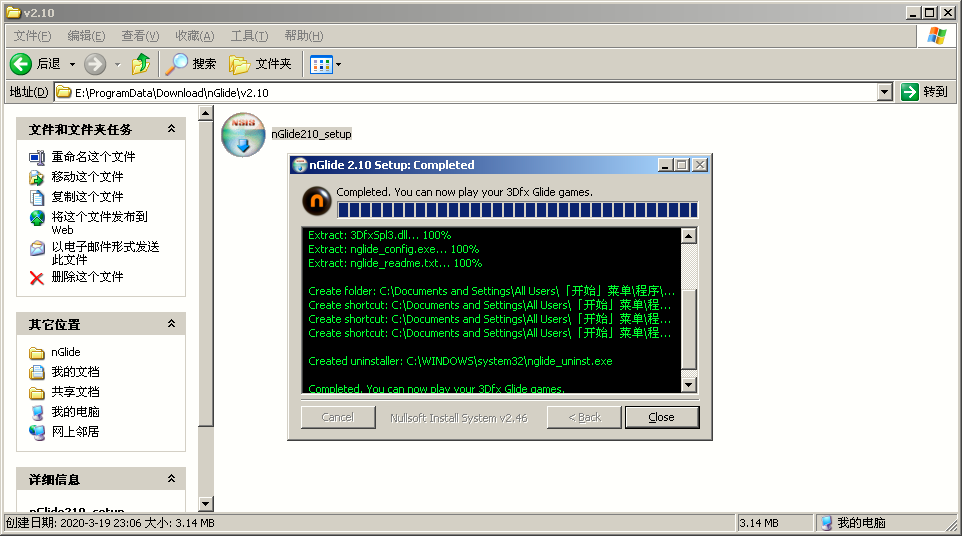
Task: Collapse the 文件和文件夹任务 panel
Action: coord(172,129)
